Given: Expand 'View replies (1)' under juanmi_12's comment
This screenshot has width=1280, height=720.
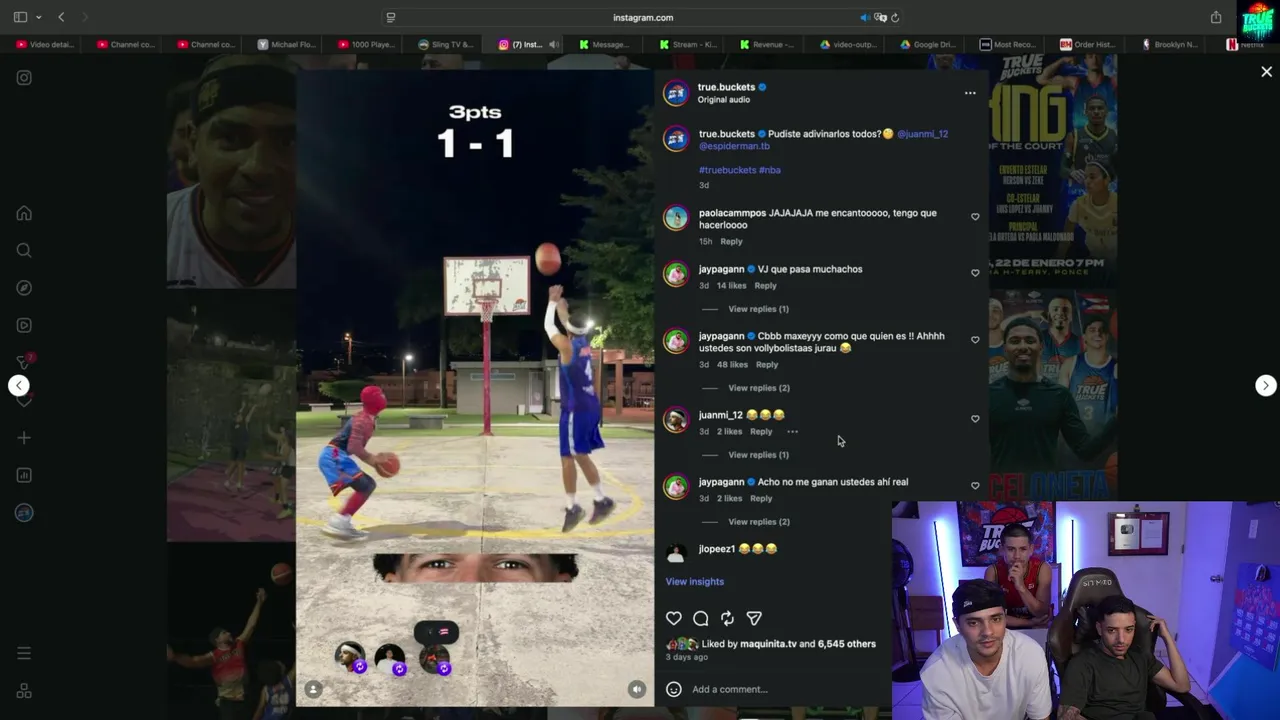Looking at the screenshot, I should pos(758,455).
